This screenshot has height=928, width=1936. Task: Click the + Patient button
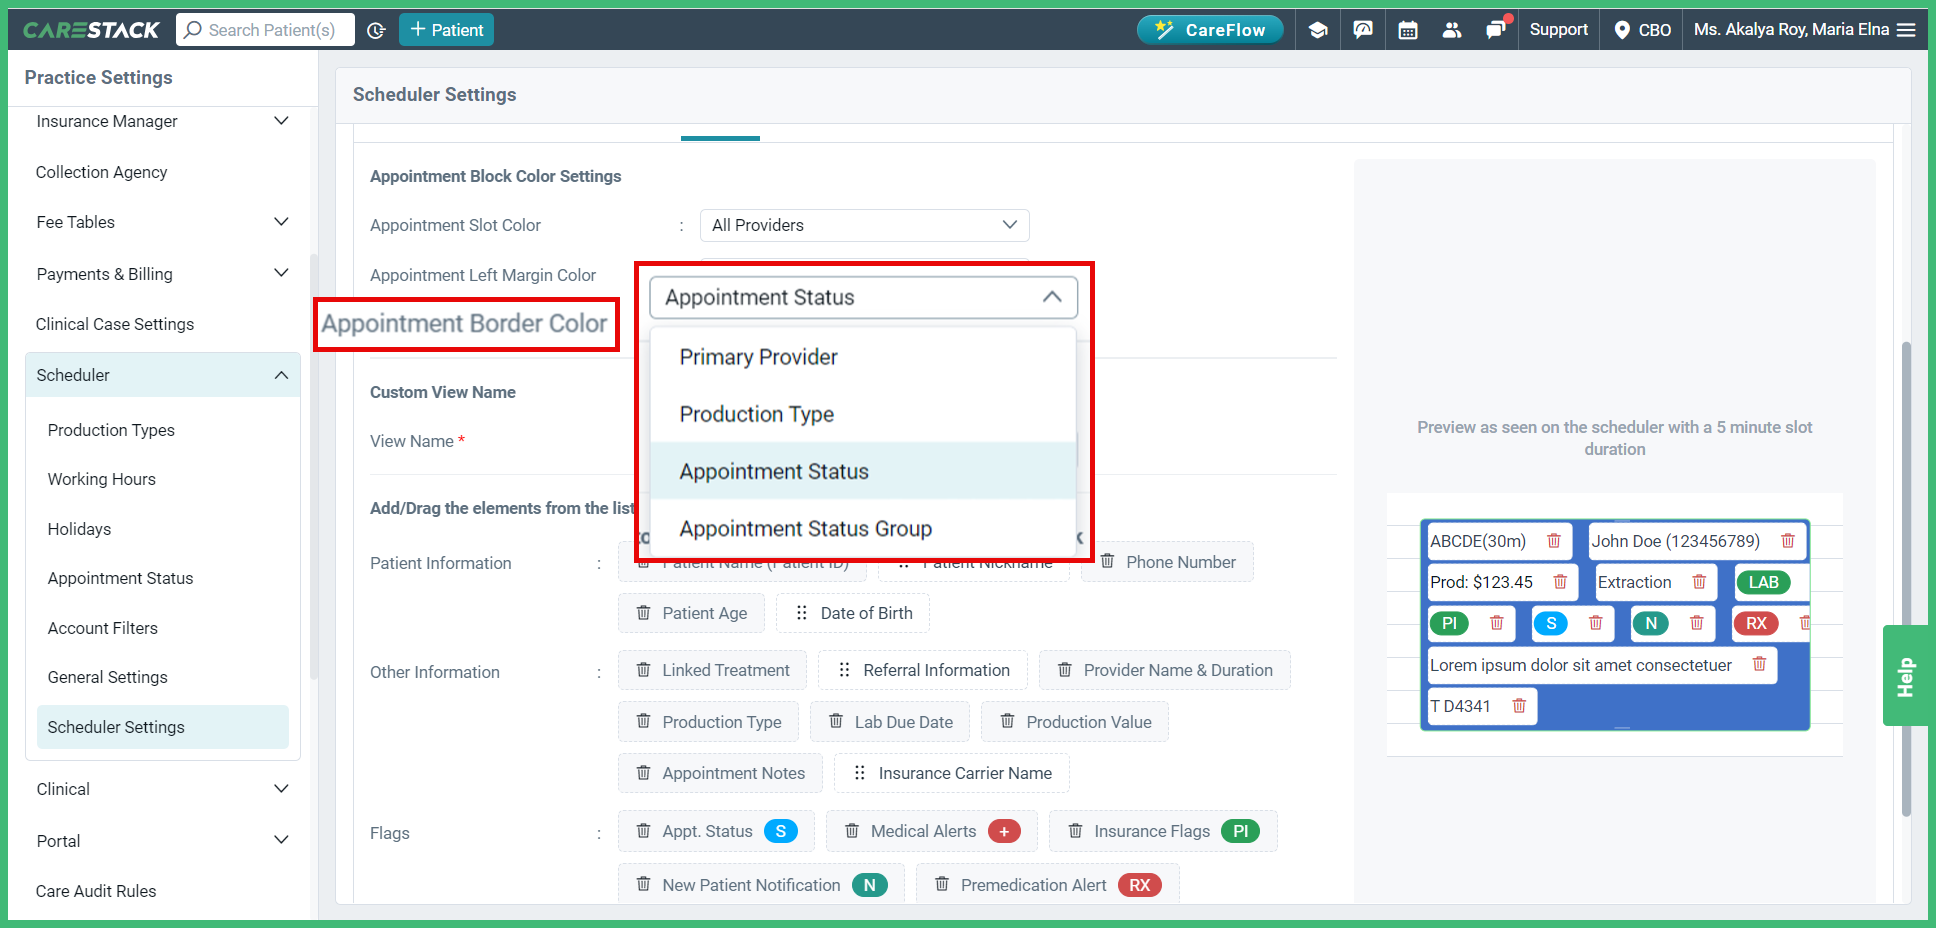tap(446, 29)
